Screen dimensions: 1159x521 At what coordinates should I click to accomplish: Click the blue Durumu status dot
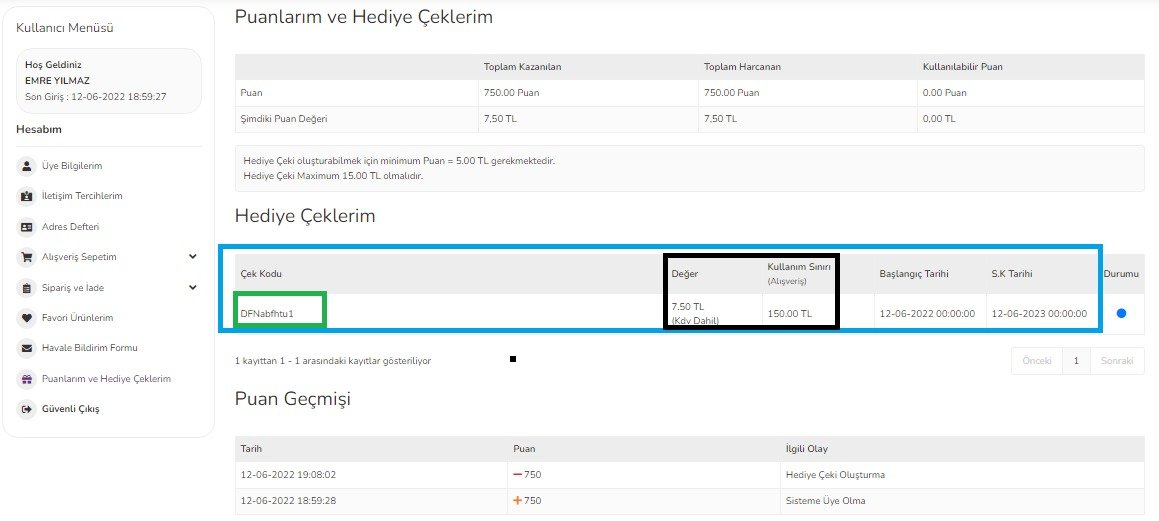coord(1121,313)
